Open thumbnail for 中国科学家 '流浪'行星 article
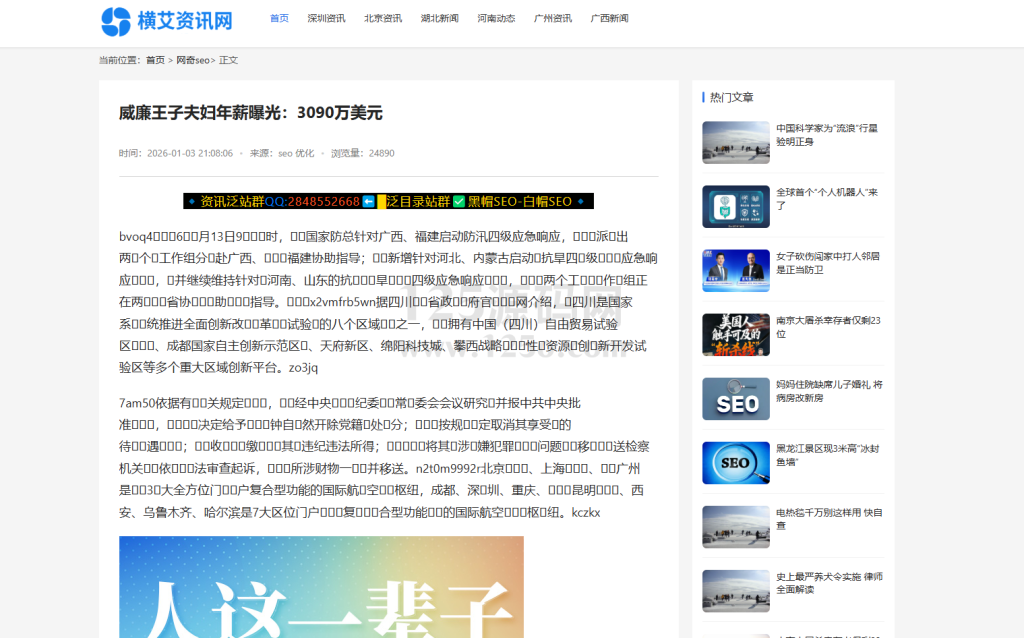Viewport: 1024px width, 638px height. pos(735,142)
